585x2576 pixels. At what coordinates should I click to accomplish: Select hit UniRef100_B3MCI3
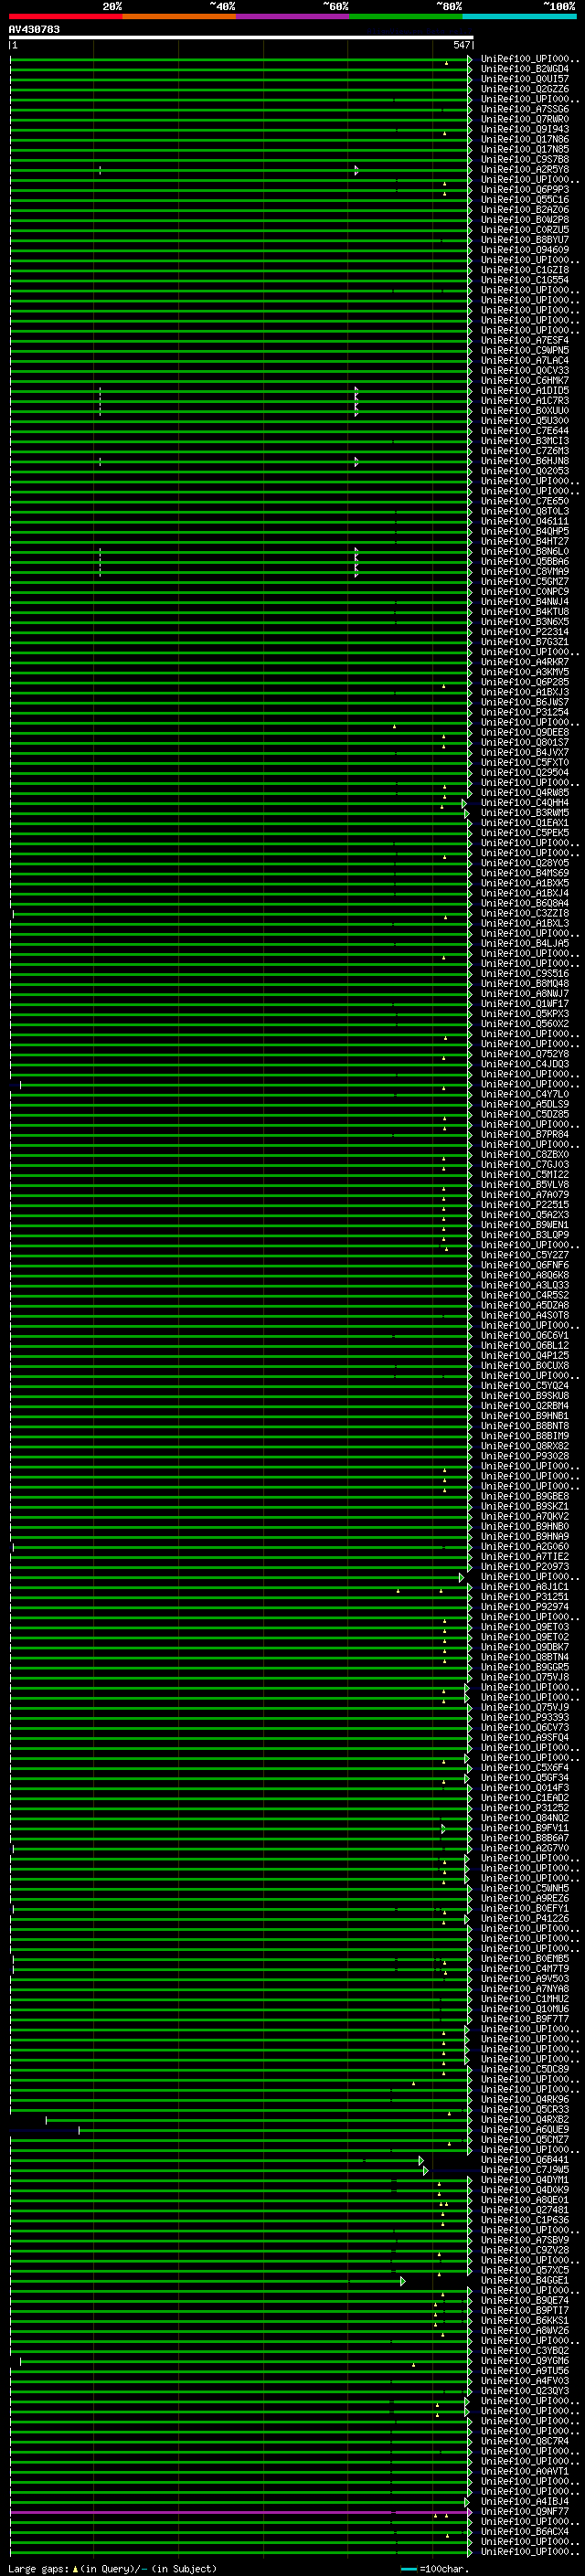pos(524,441)
